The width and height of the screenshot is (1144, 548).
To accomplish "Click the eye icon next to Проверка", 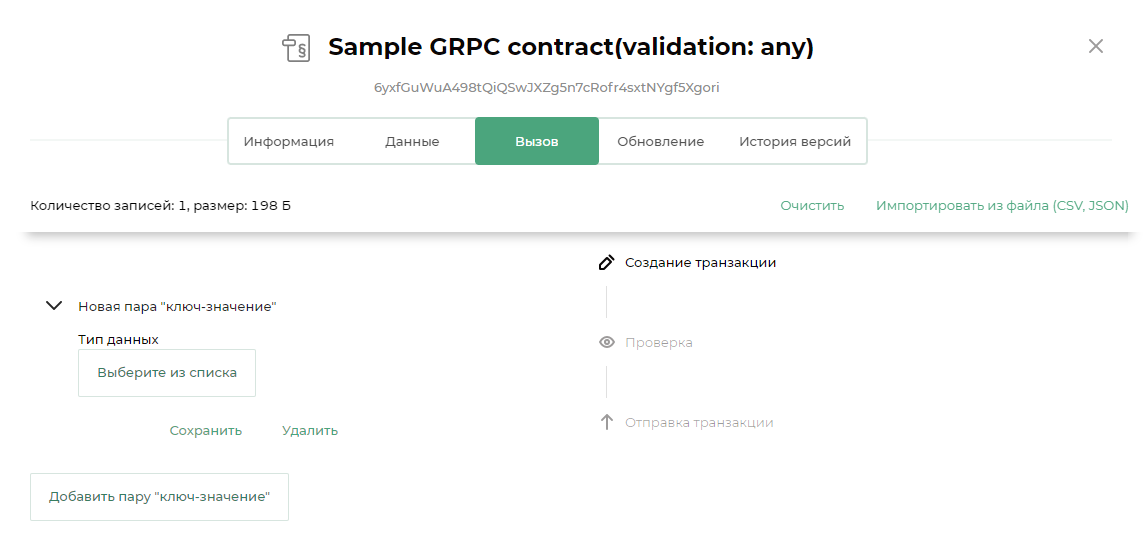I will tap(606, 343).
